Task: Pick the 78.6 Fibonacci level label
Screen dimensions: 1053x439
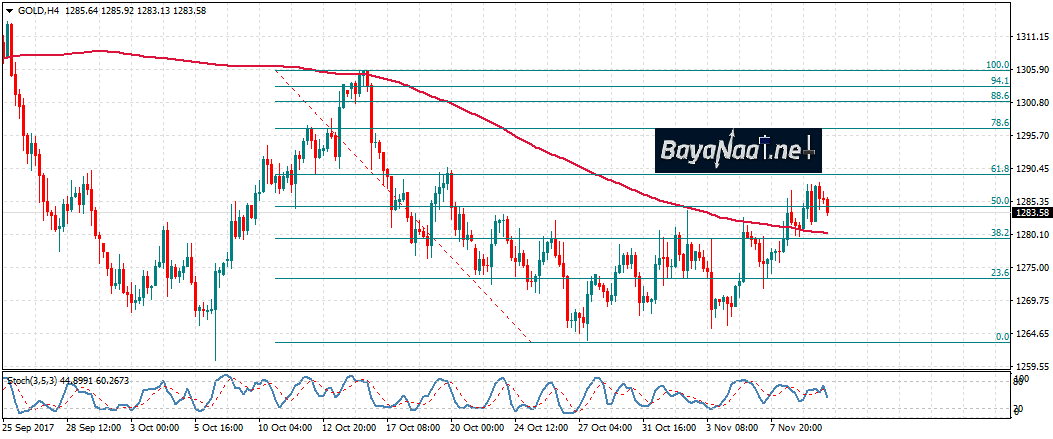Action: pyautogui.click(x=1000, y=122)
